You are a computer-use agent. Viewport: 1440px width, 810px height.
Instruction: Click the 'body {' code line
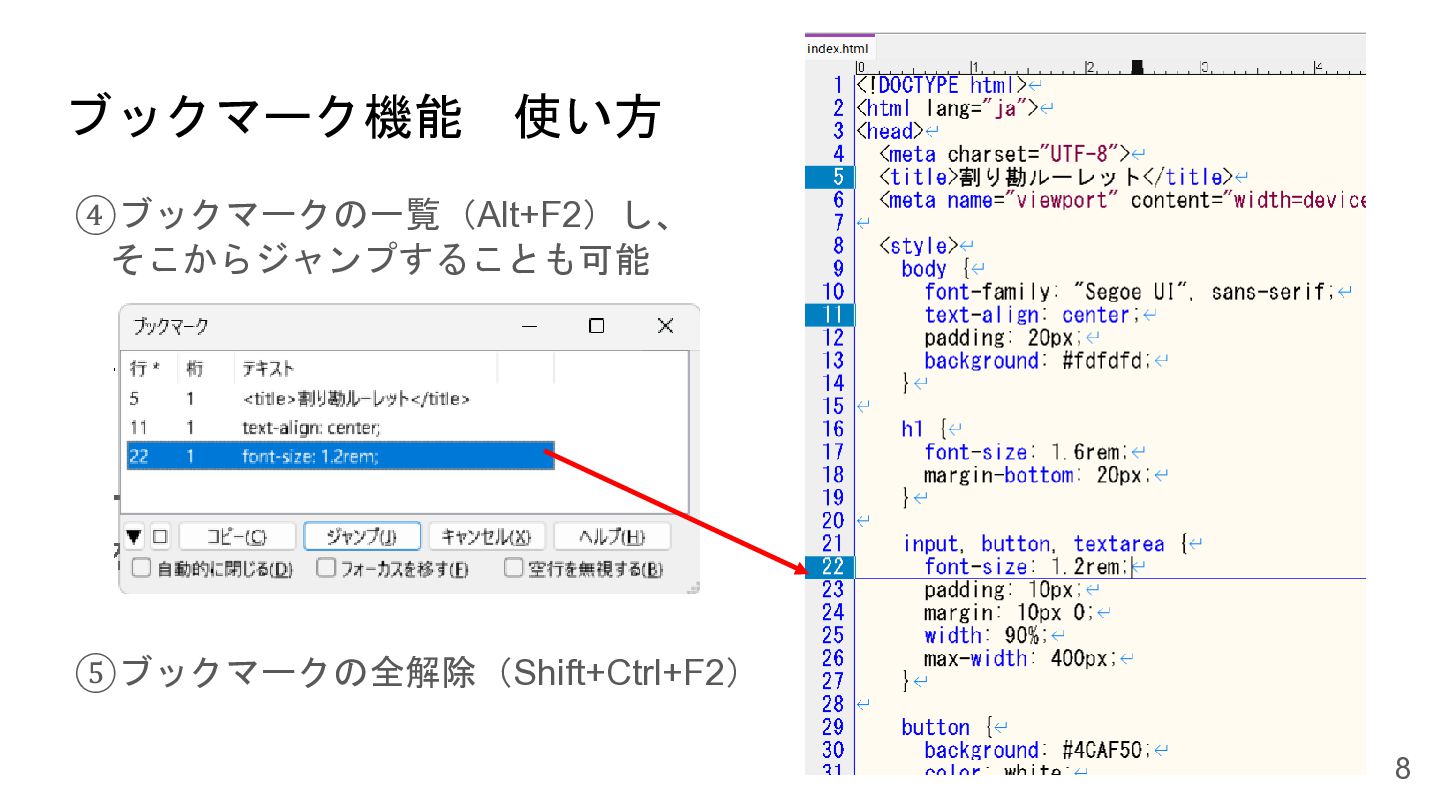click(935, 269)
